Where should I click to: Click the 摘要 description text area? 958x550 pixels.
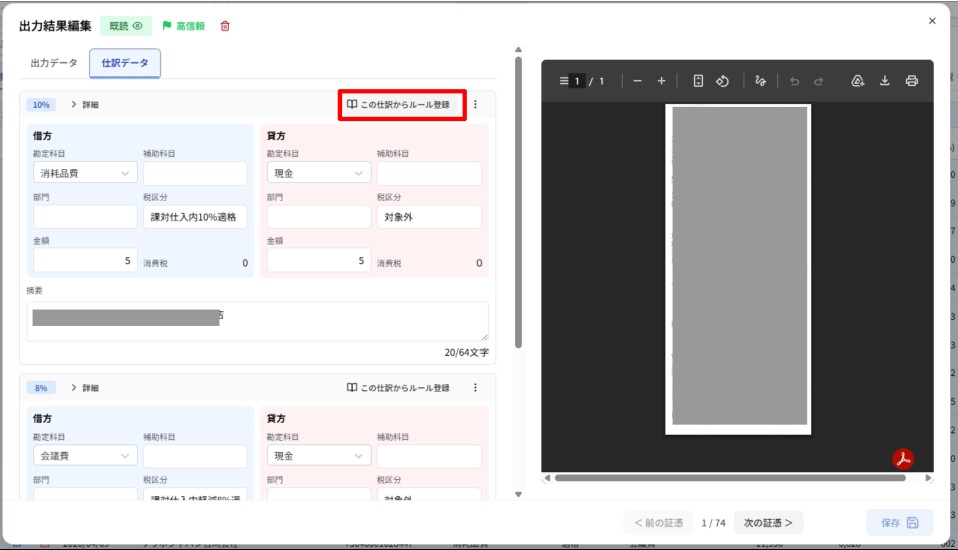(x=257, y=321)
